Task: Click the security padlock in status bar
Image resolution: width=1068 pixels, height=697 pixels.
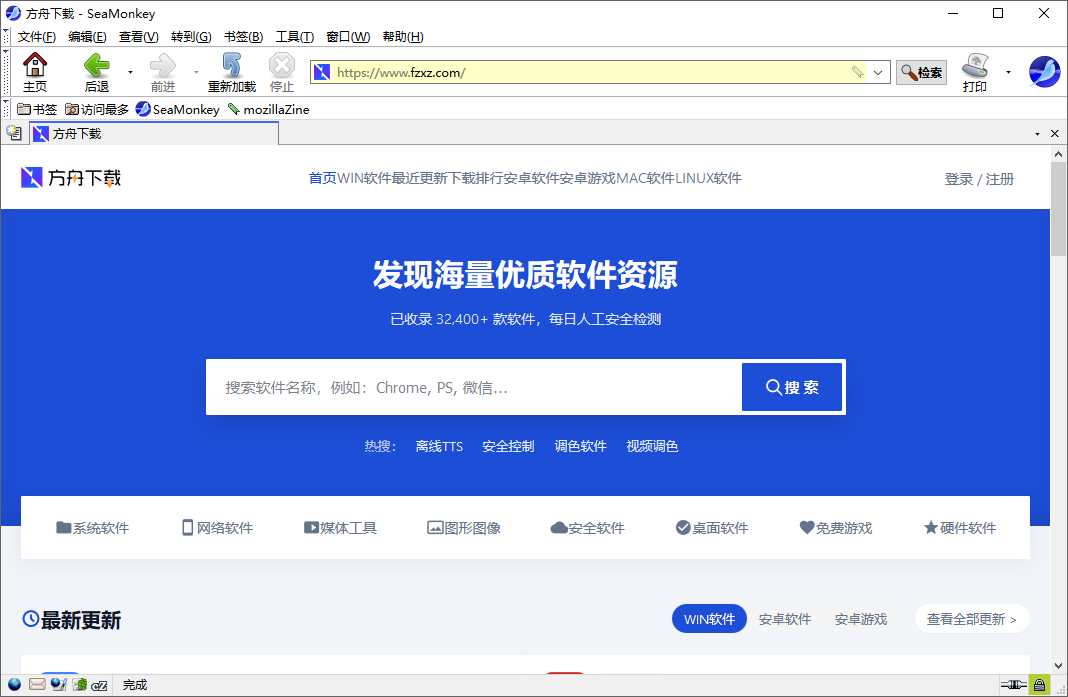Action: pos(1039,684)
